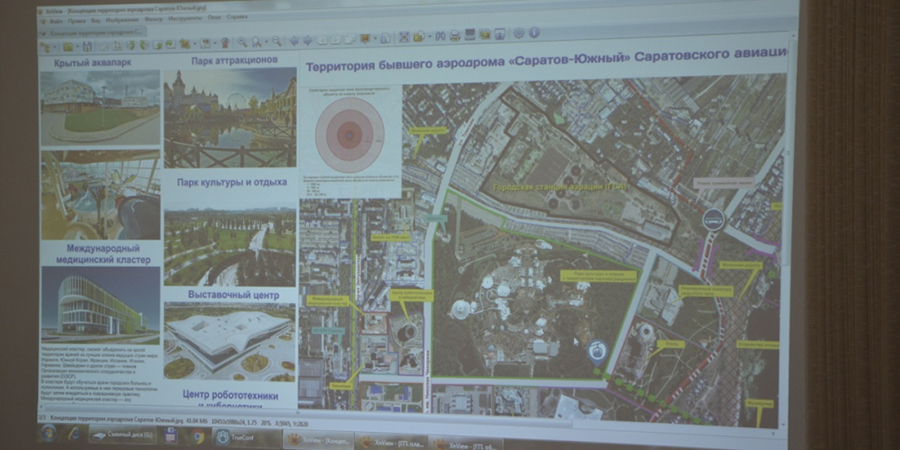The image size is (900, 450).
Task: Expand the dropdown arrow beside browser icon
Action: pos(56,47)
